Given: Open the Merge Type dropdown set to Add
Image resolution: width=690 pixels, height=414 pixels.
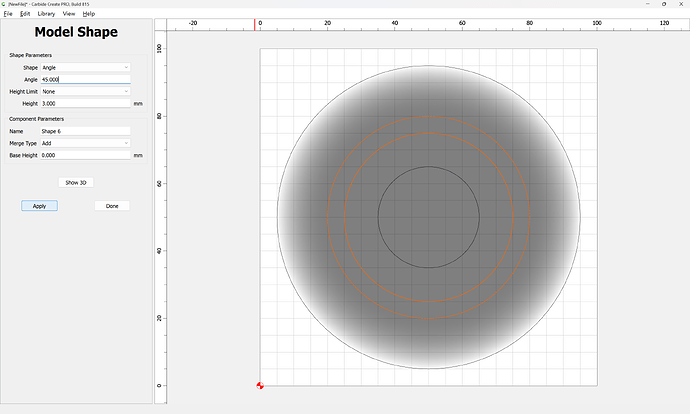Looking at the screenshot, I should click(x=85, y=143).
